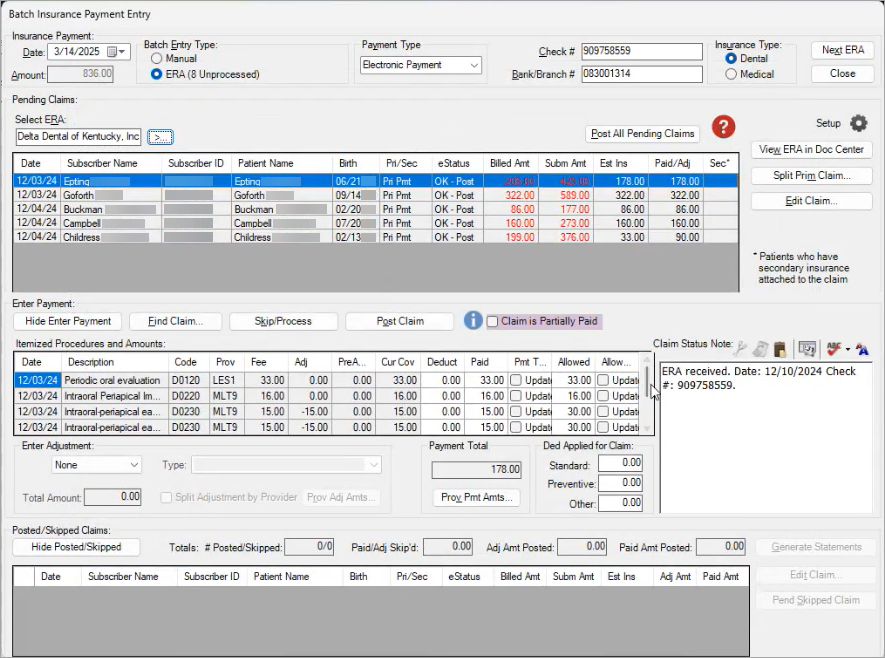Open the Payment Type dropdown
This screenshot has height=658, width=885.
[473, 66]
